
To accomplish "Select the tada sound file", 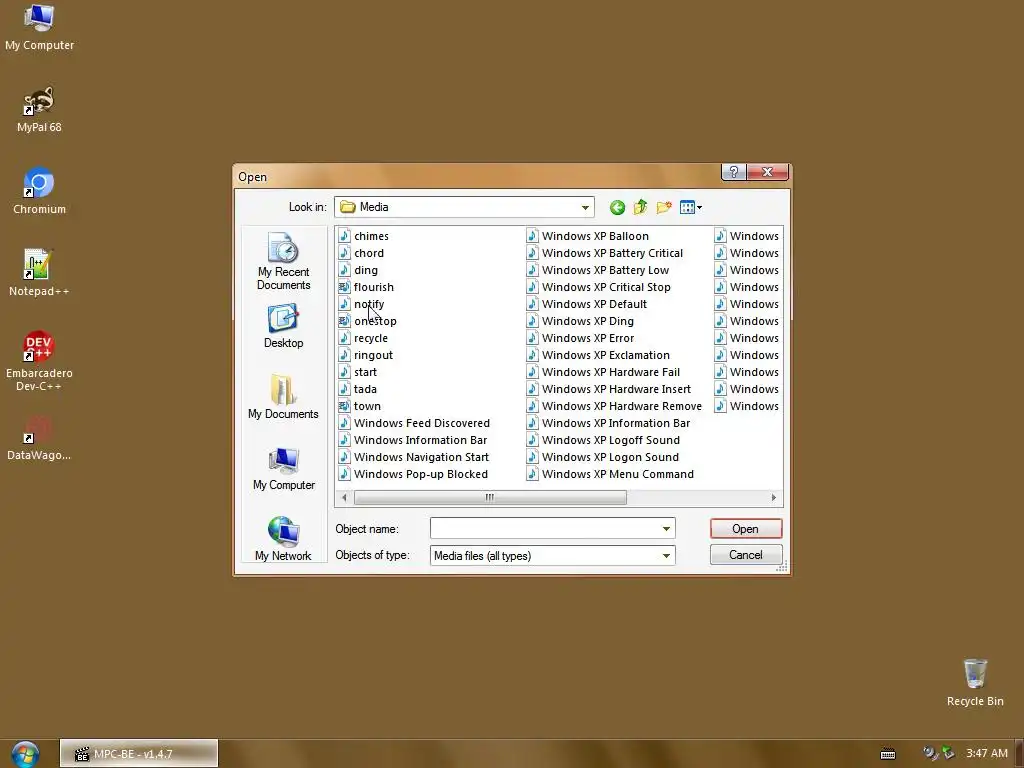I will 358,389.
